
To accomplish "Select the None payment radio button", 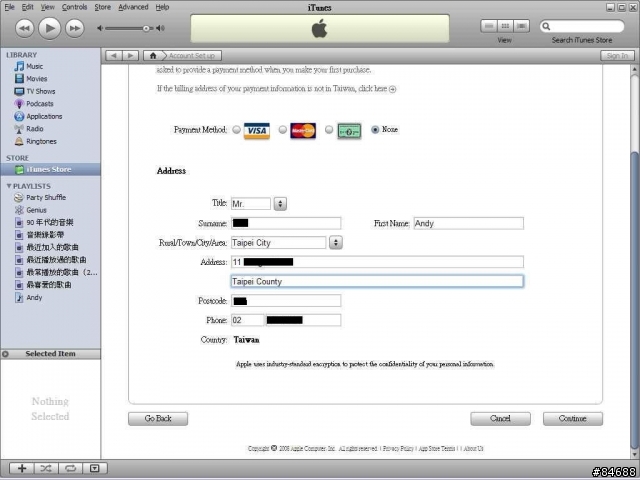I will pyautogui.click(x=375, y=130).
